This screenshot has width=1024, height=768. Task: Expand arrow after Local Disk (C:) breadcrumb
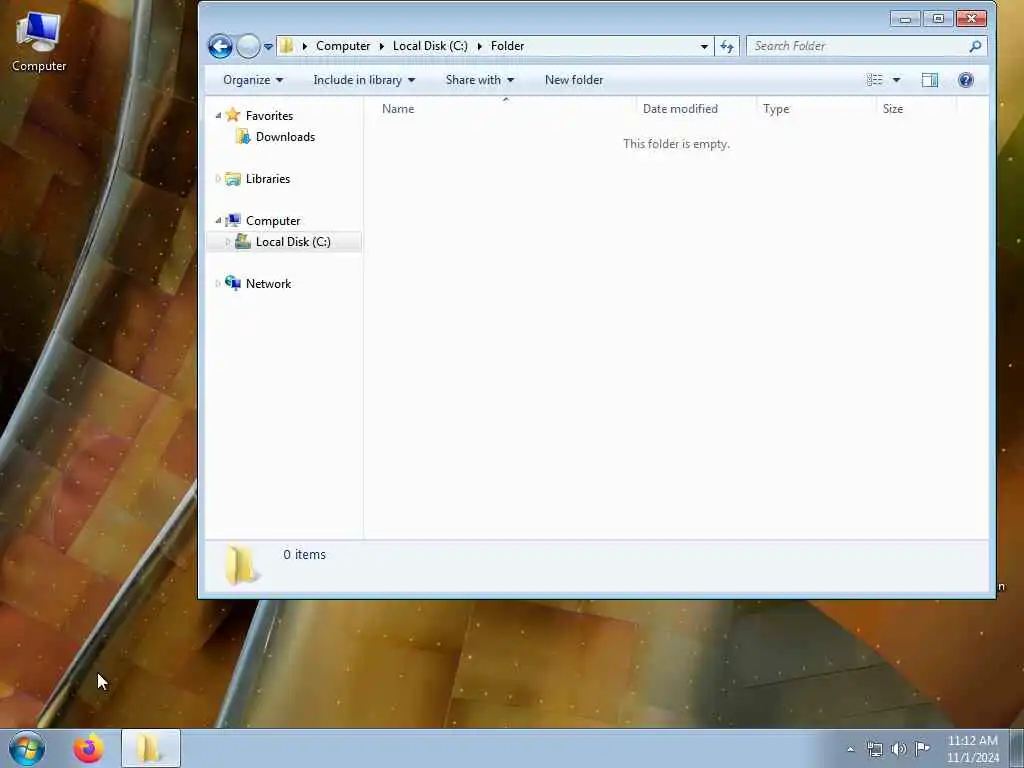[x=479, y=46]
